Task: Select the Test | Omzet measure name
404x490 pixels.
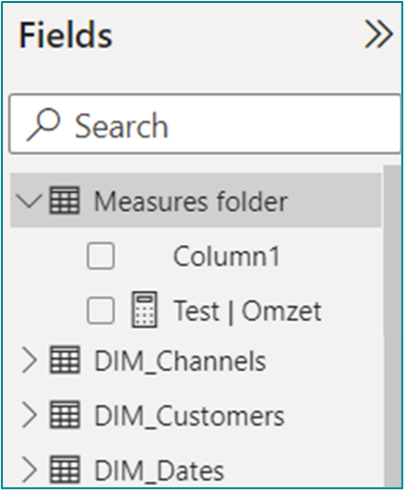Action: 248,311
